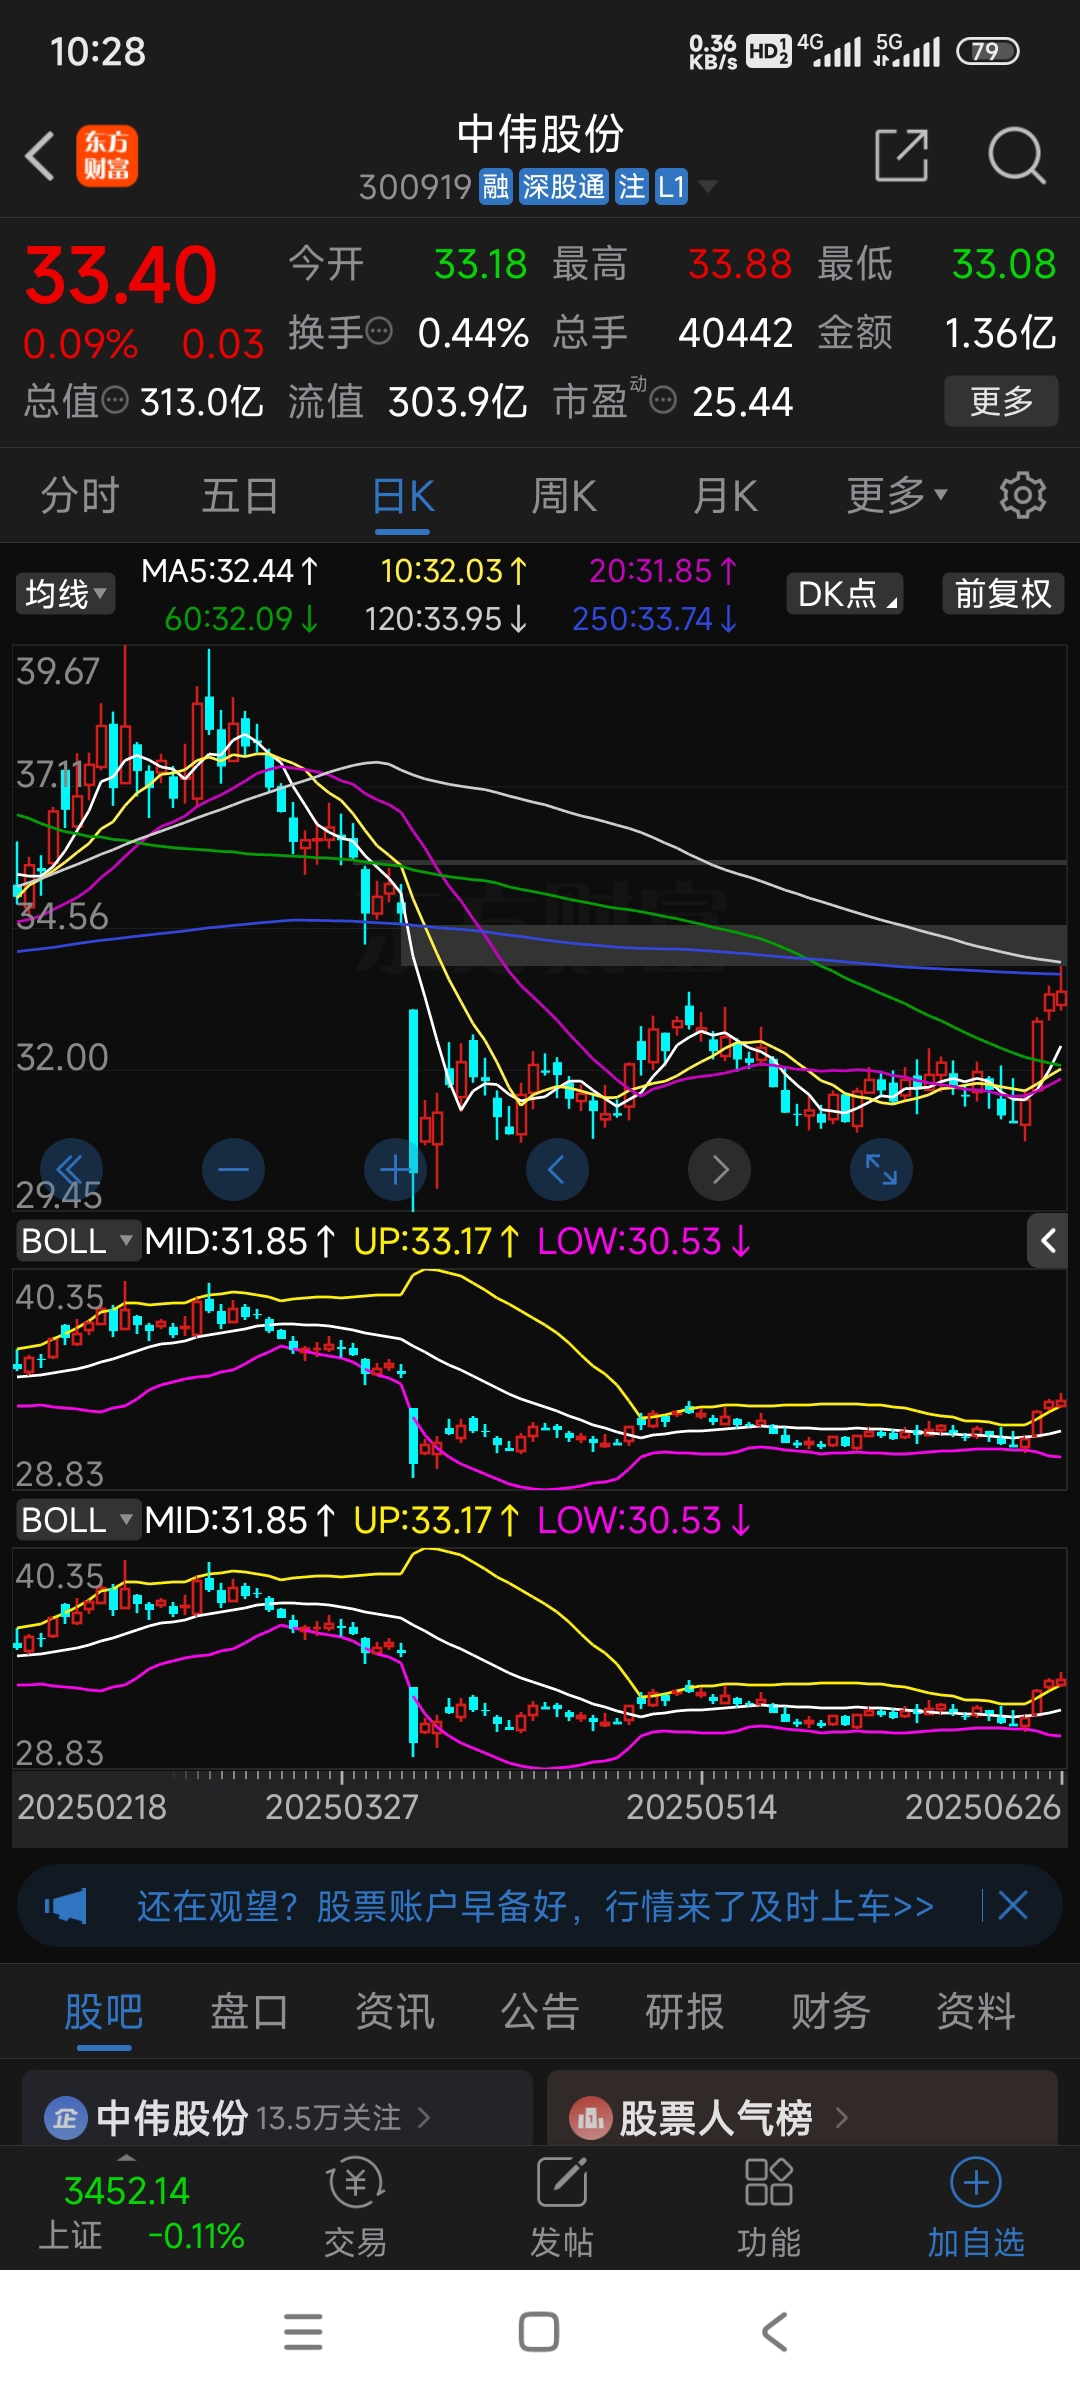Tap the 注 registration tag
This screenshot has width=1080, height=2400.
point(631,186)
